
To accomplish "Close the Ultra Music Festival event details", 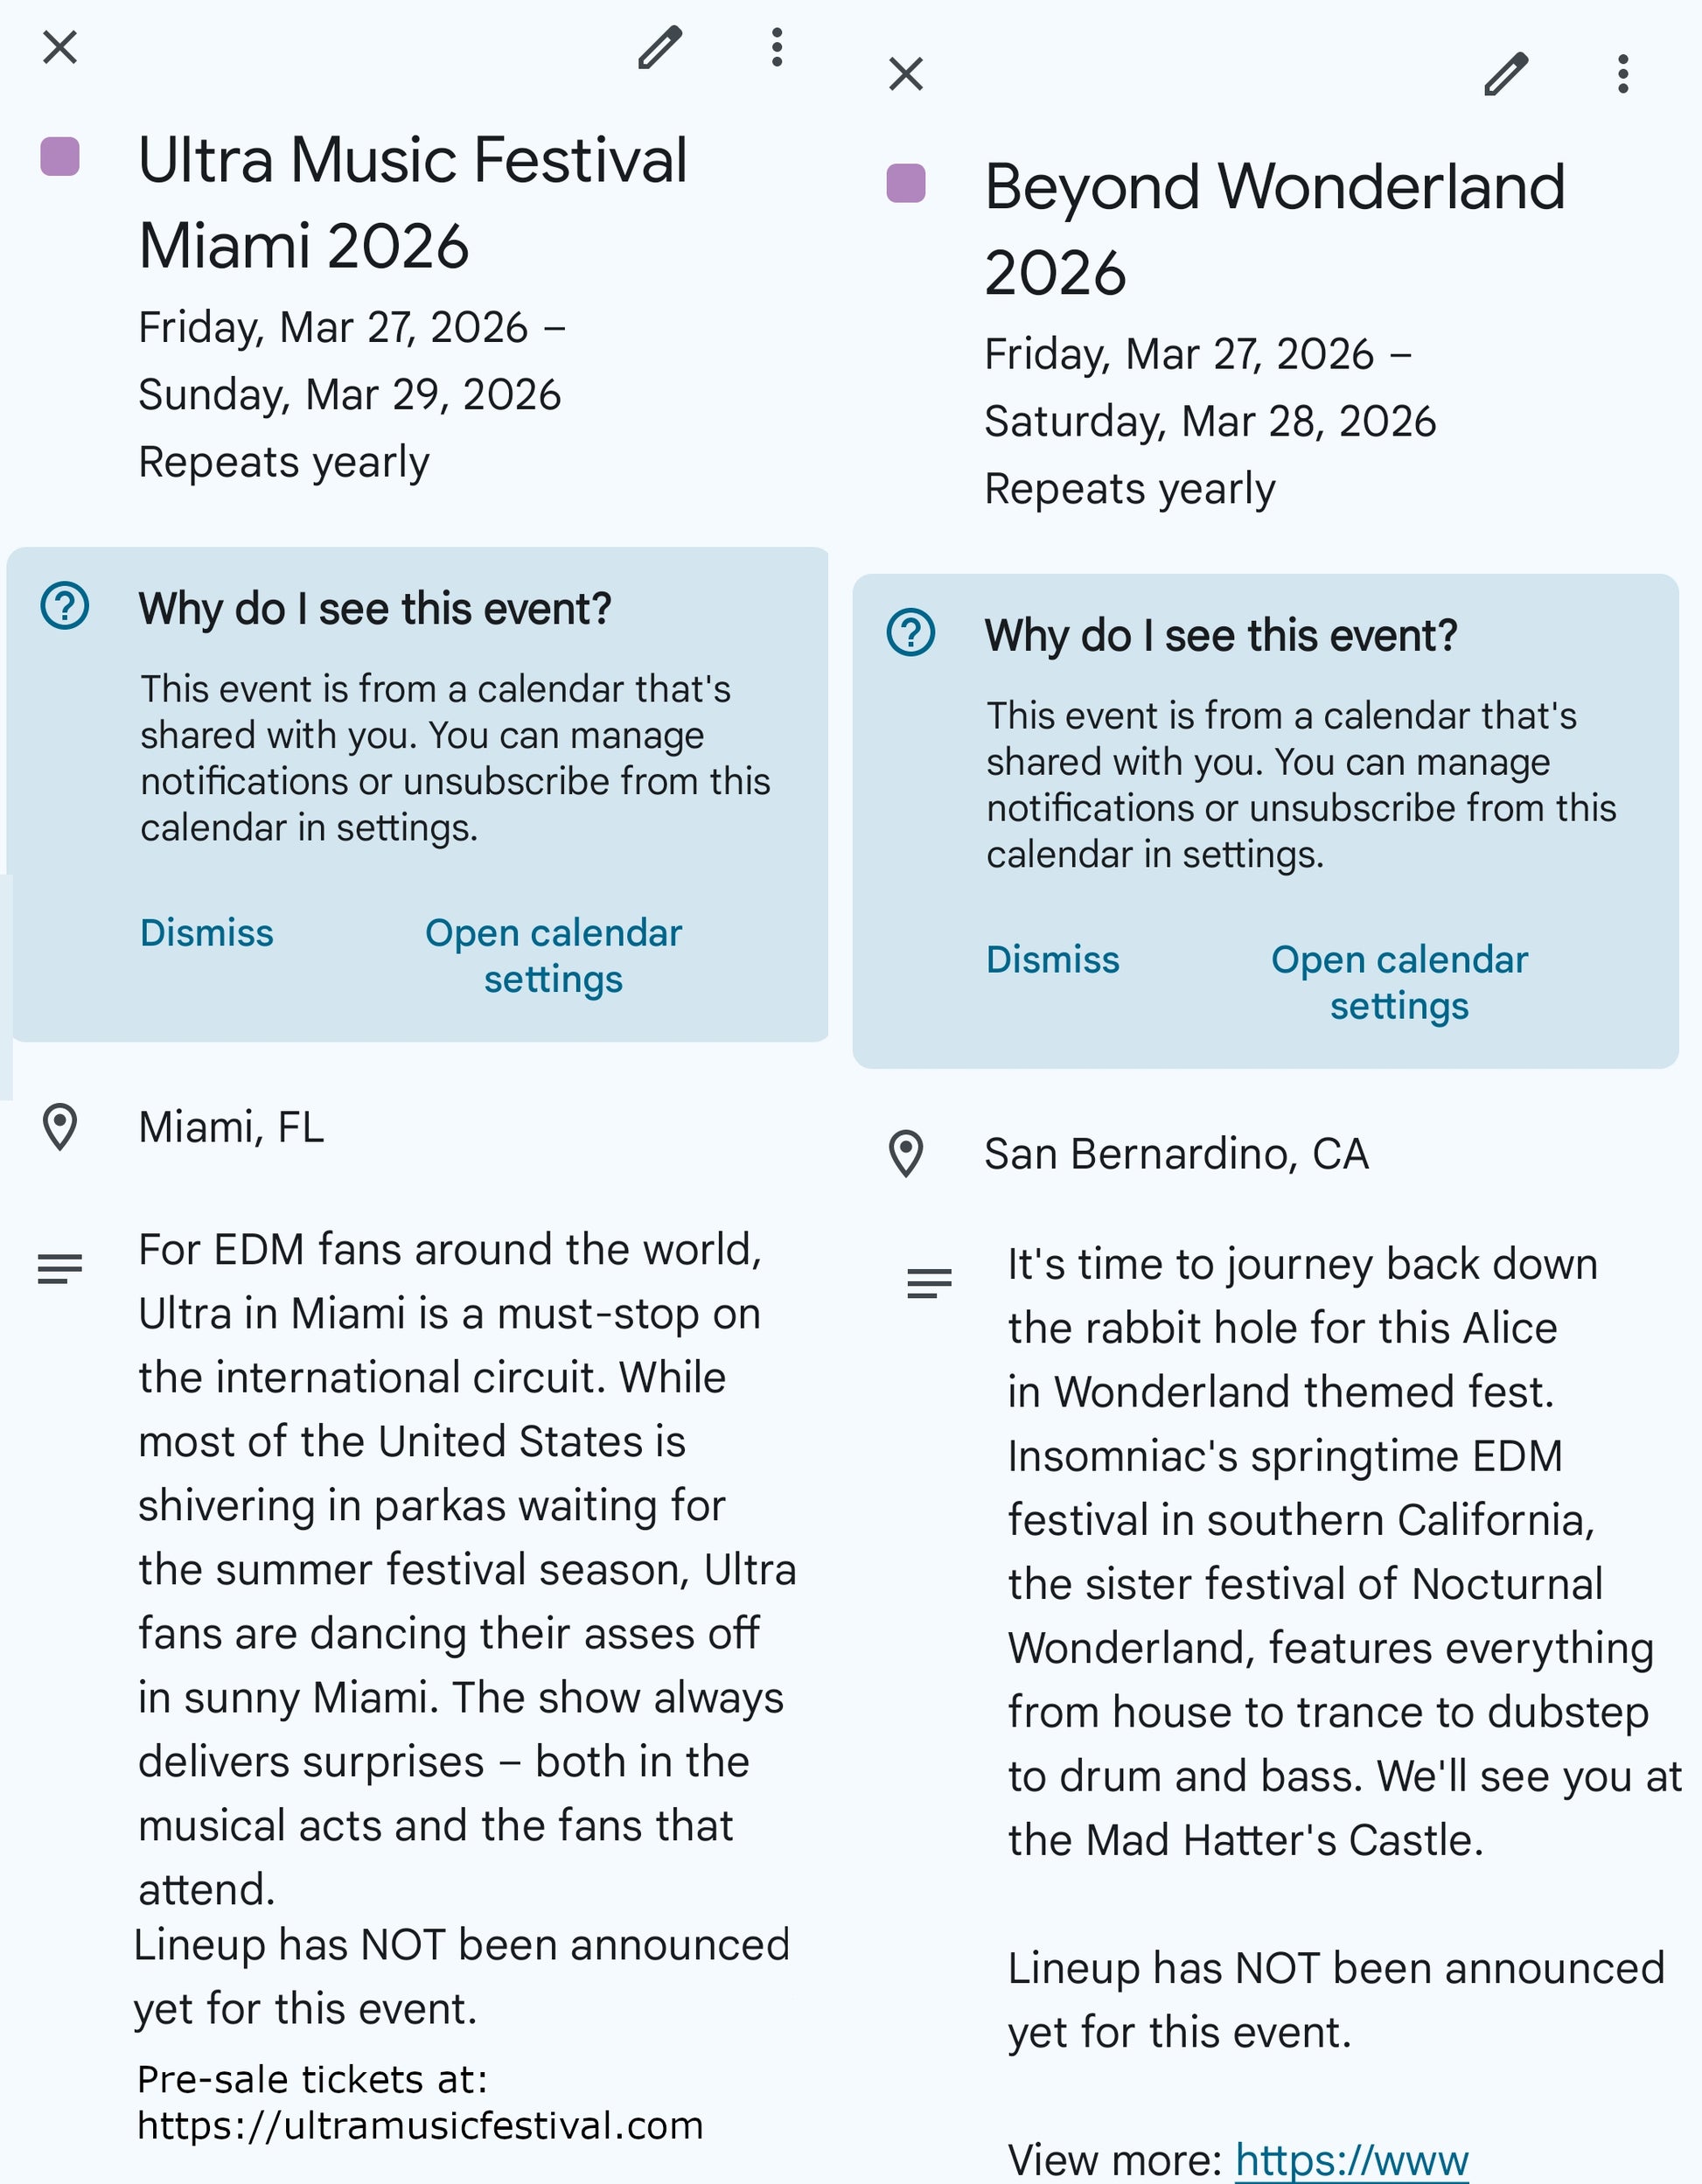I will click(60, 47).
